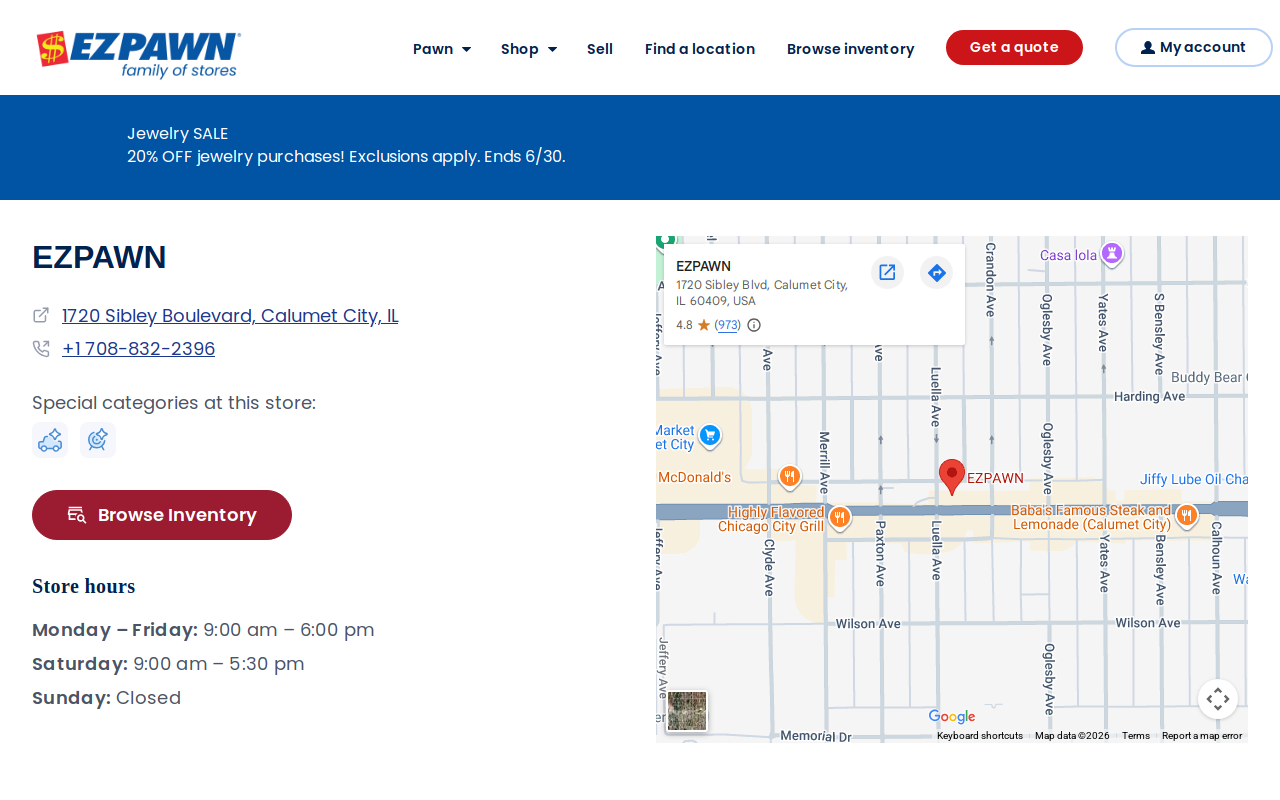1280x800 pixels.
Task: Switch to satellite view thumbnail
Action: click(x=687, y=711)
